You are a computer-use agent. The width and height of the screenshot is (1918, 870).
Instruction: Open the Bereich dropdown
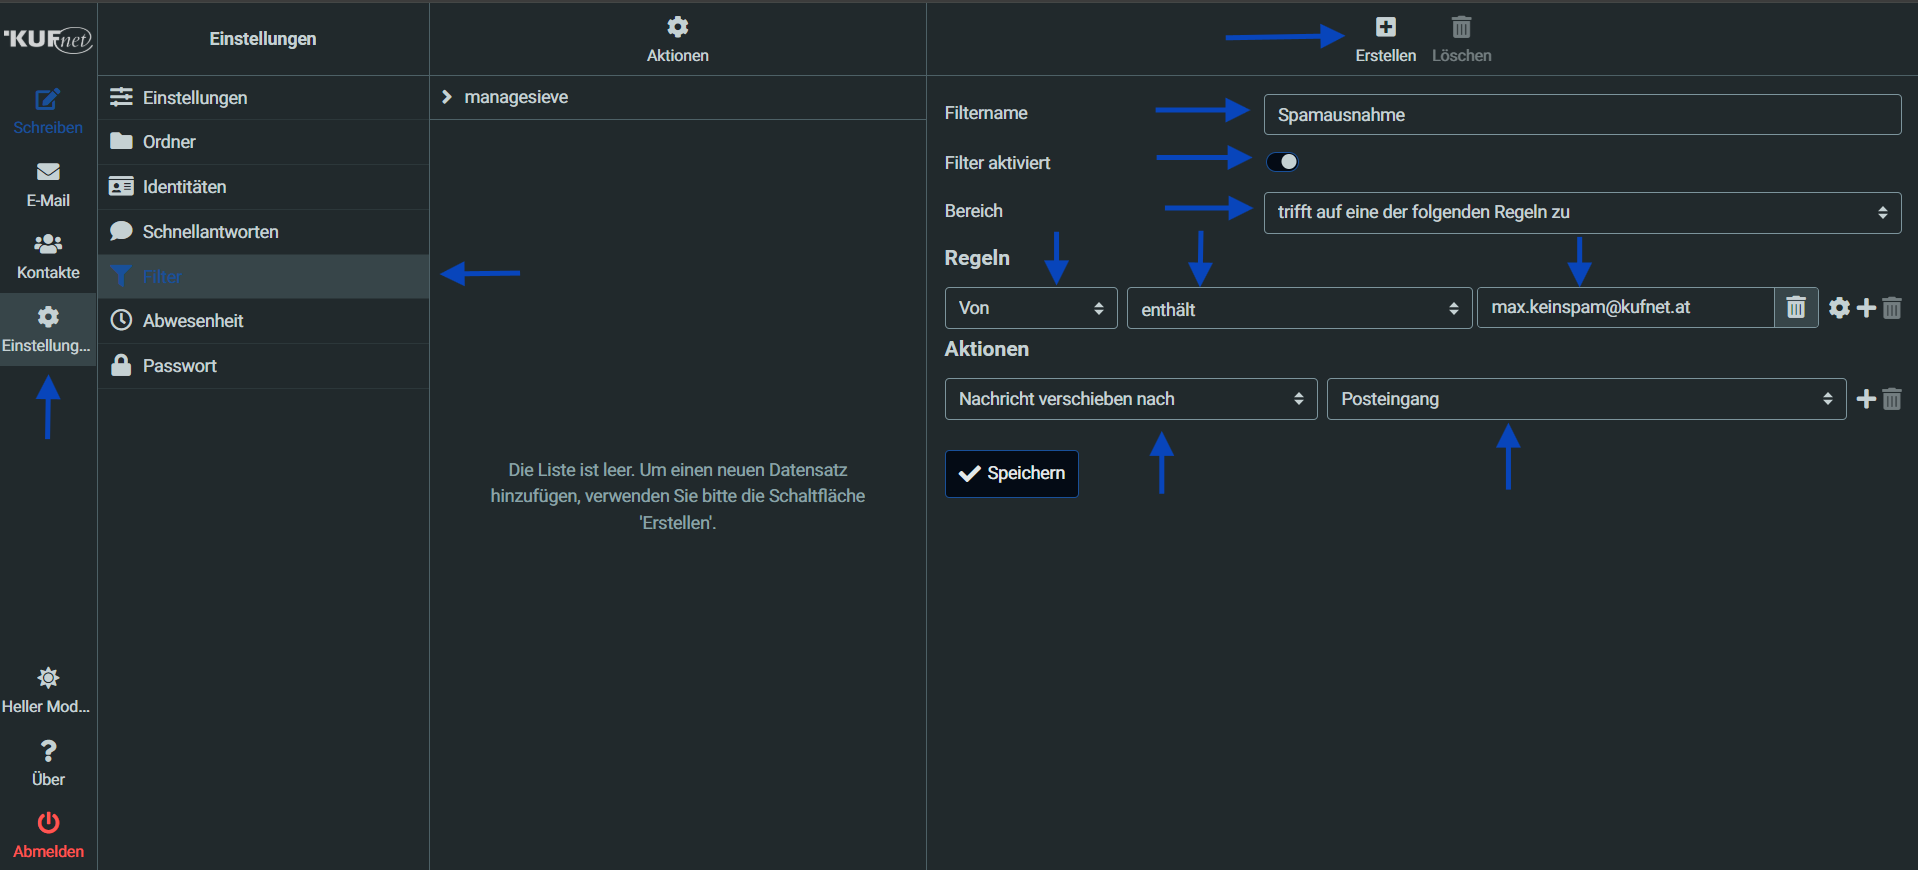[1581, 213]
